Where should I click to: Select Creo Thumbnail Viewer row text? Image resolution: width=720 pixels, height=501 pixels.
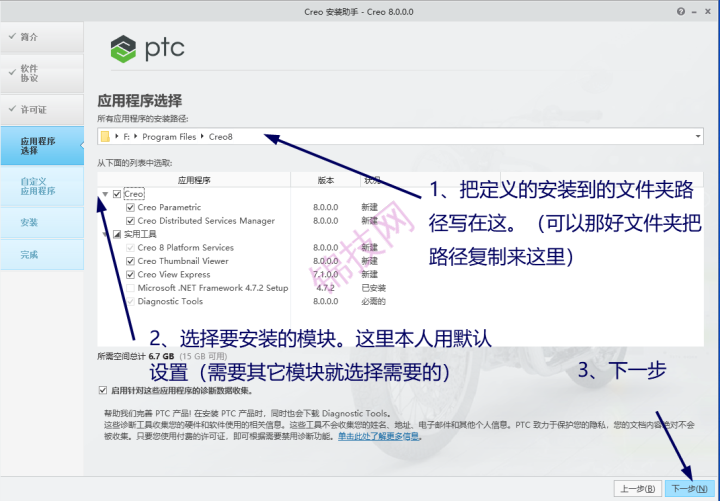tap(183, 261)
